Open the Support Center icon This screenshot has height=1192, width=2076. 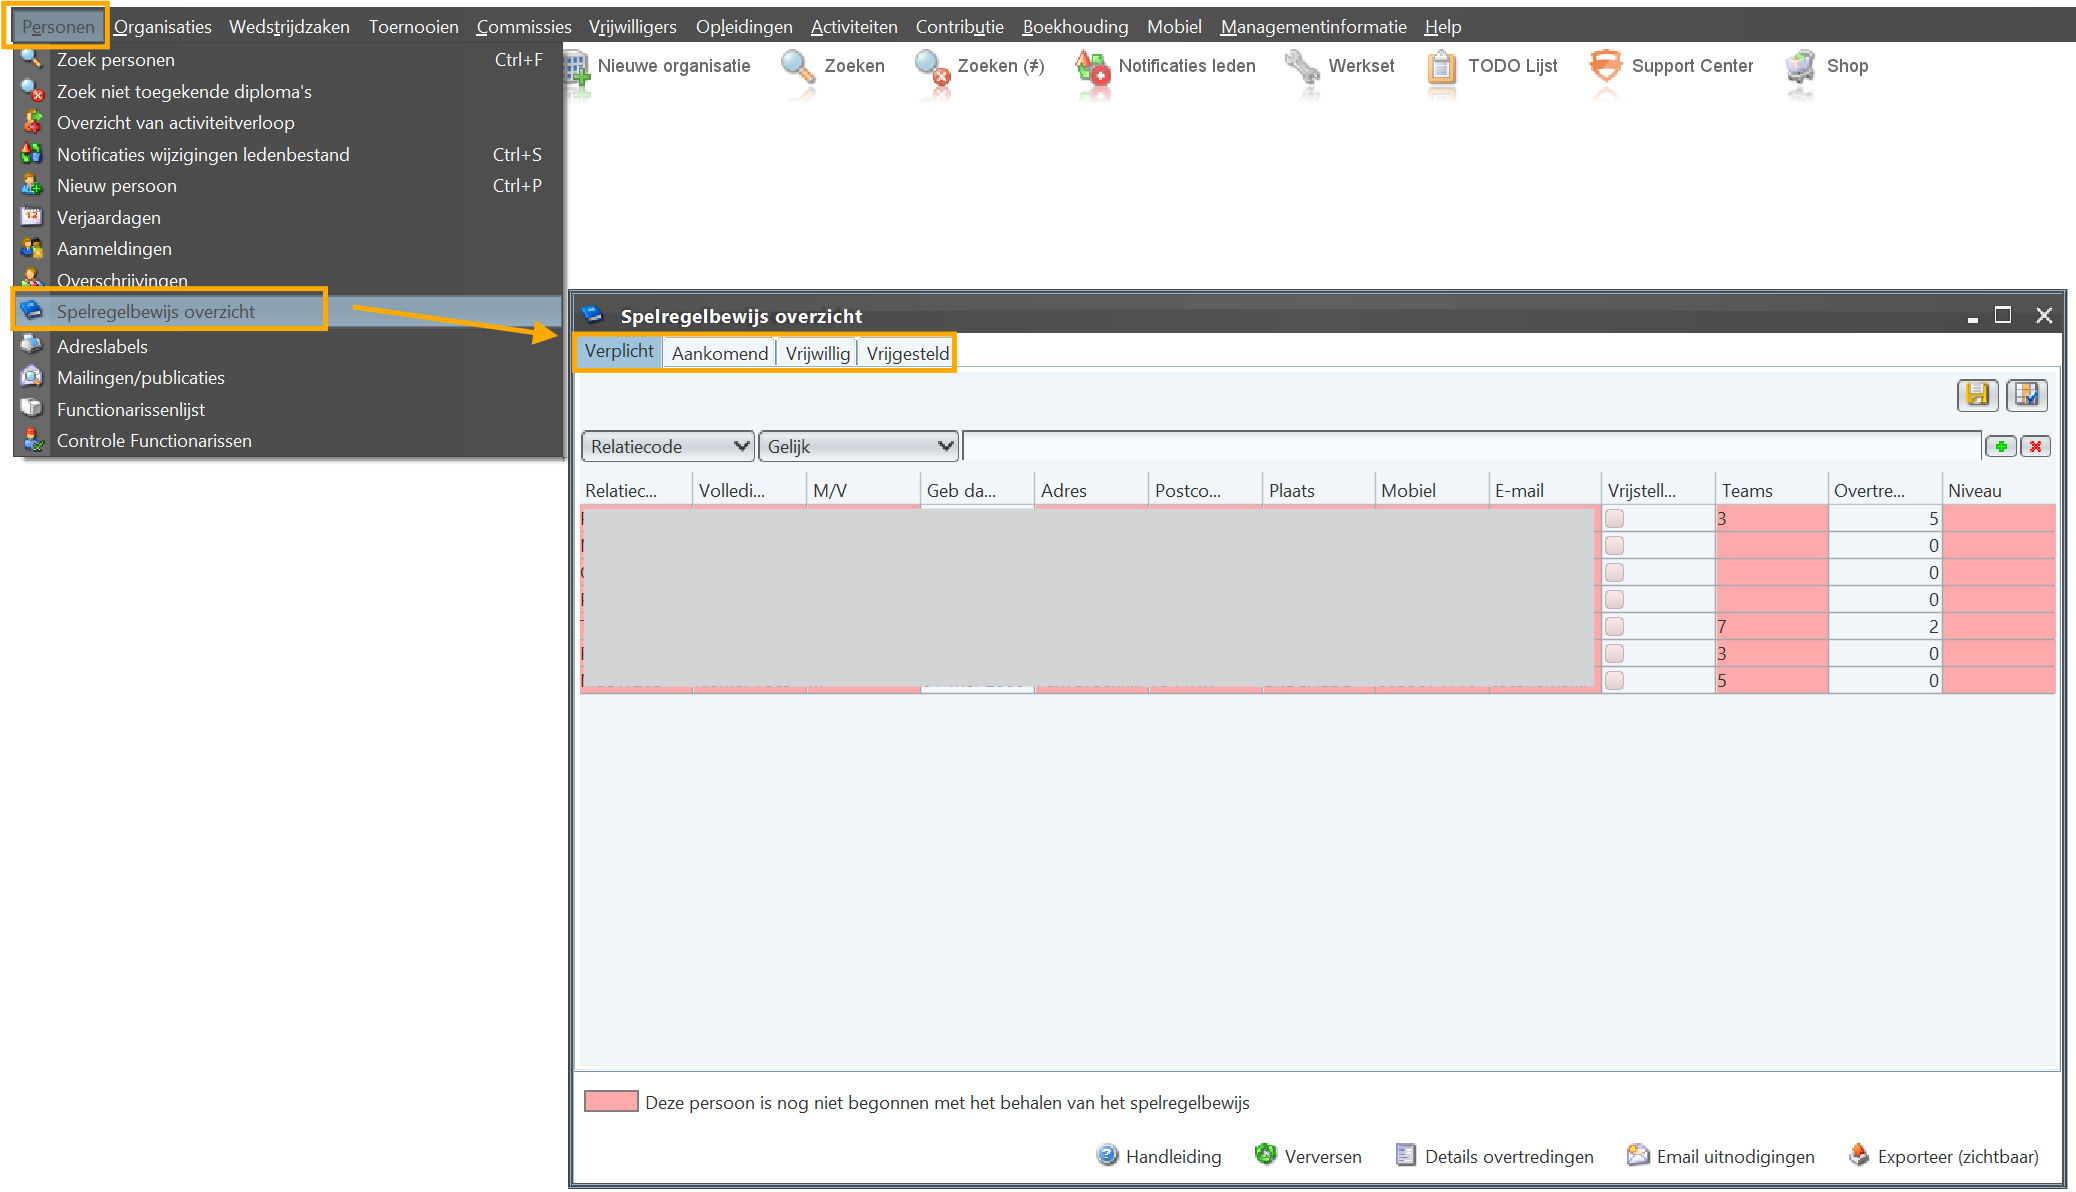coord(1605,67)
